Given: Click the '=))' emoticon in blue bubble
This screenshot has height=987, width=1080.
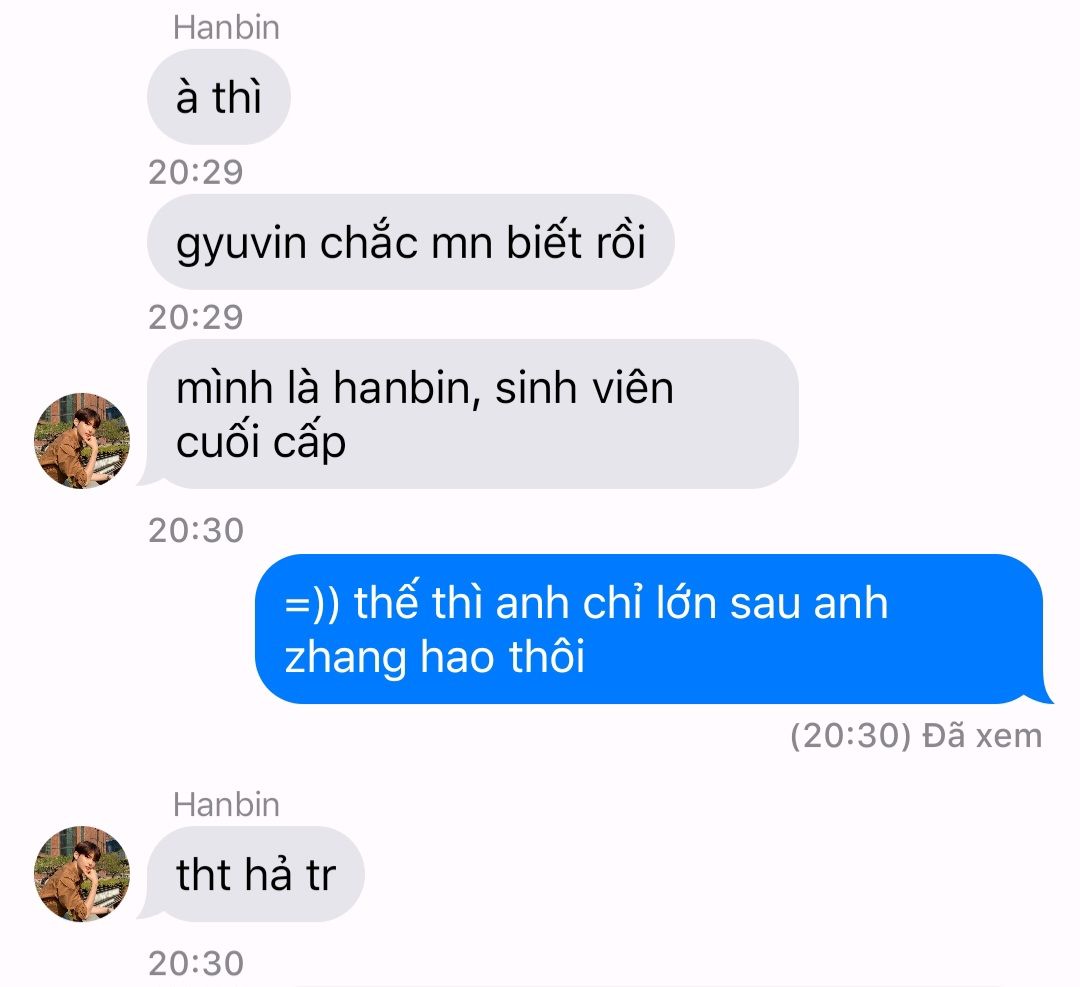Looking at the screenshot, I should coord(312,604).
